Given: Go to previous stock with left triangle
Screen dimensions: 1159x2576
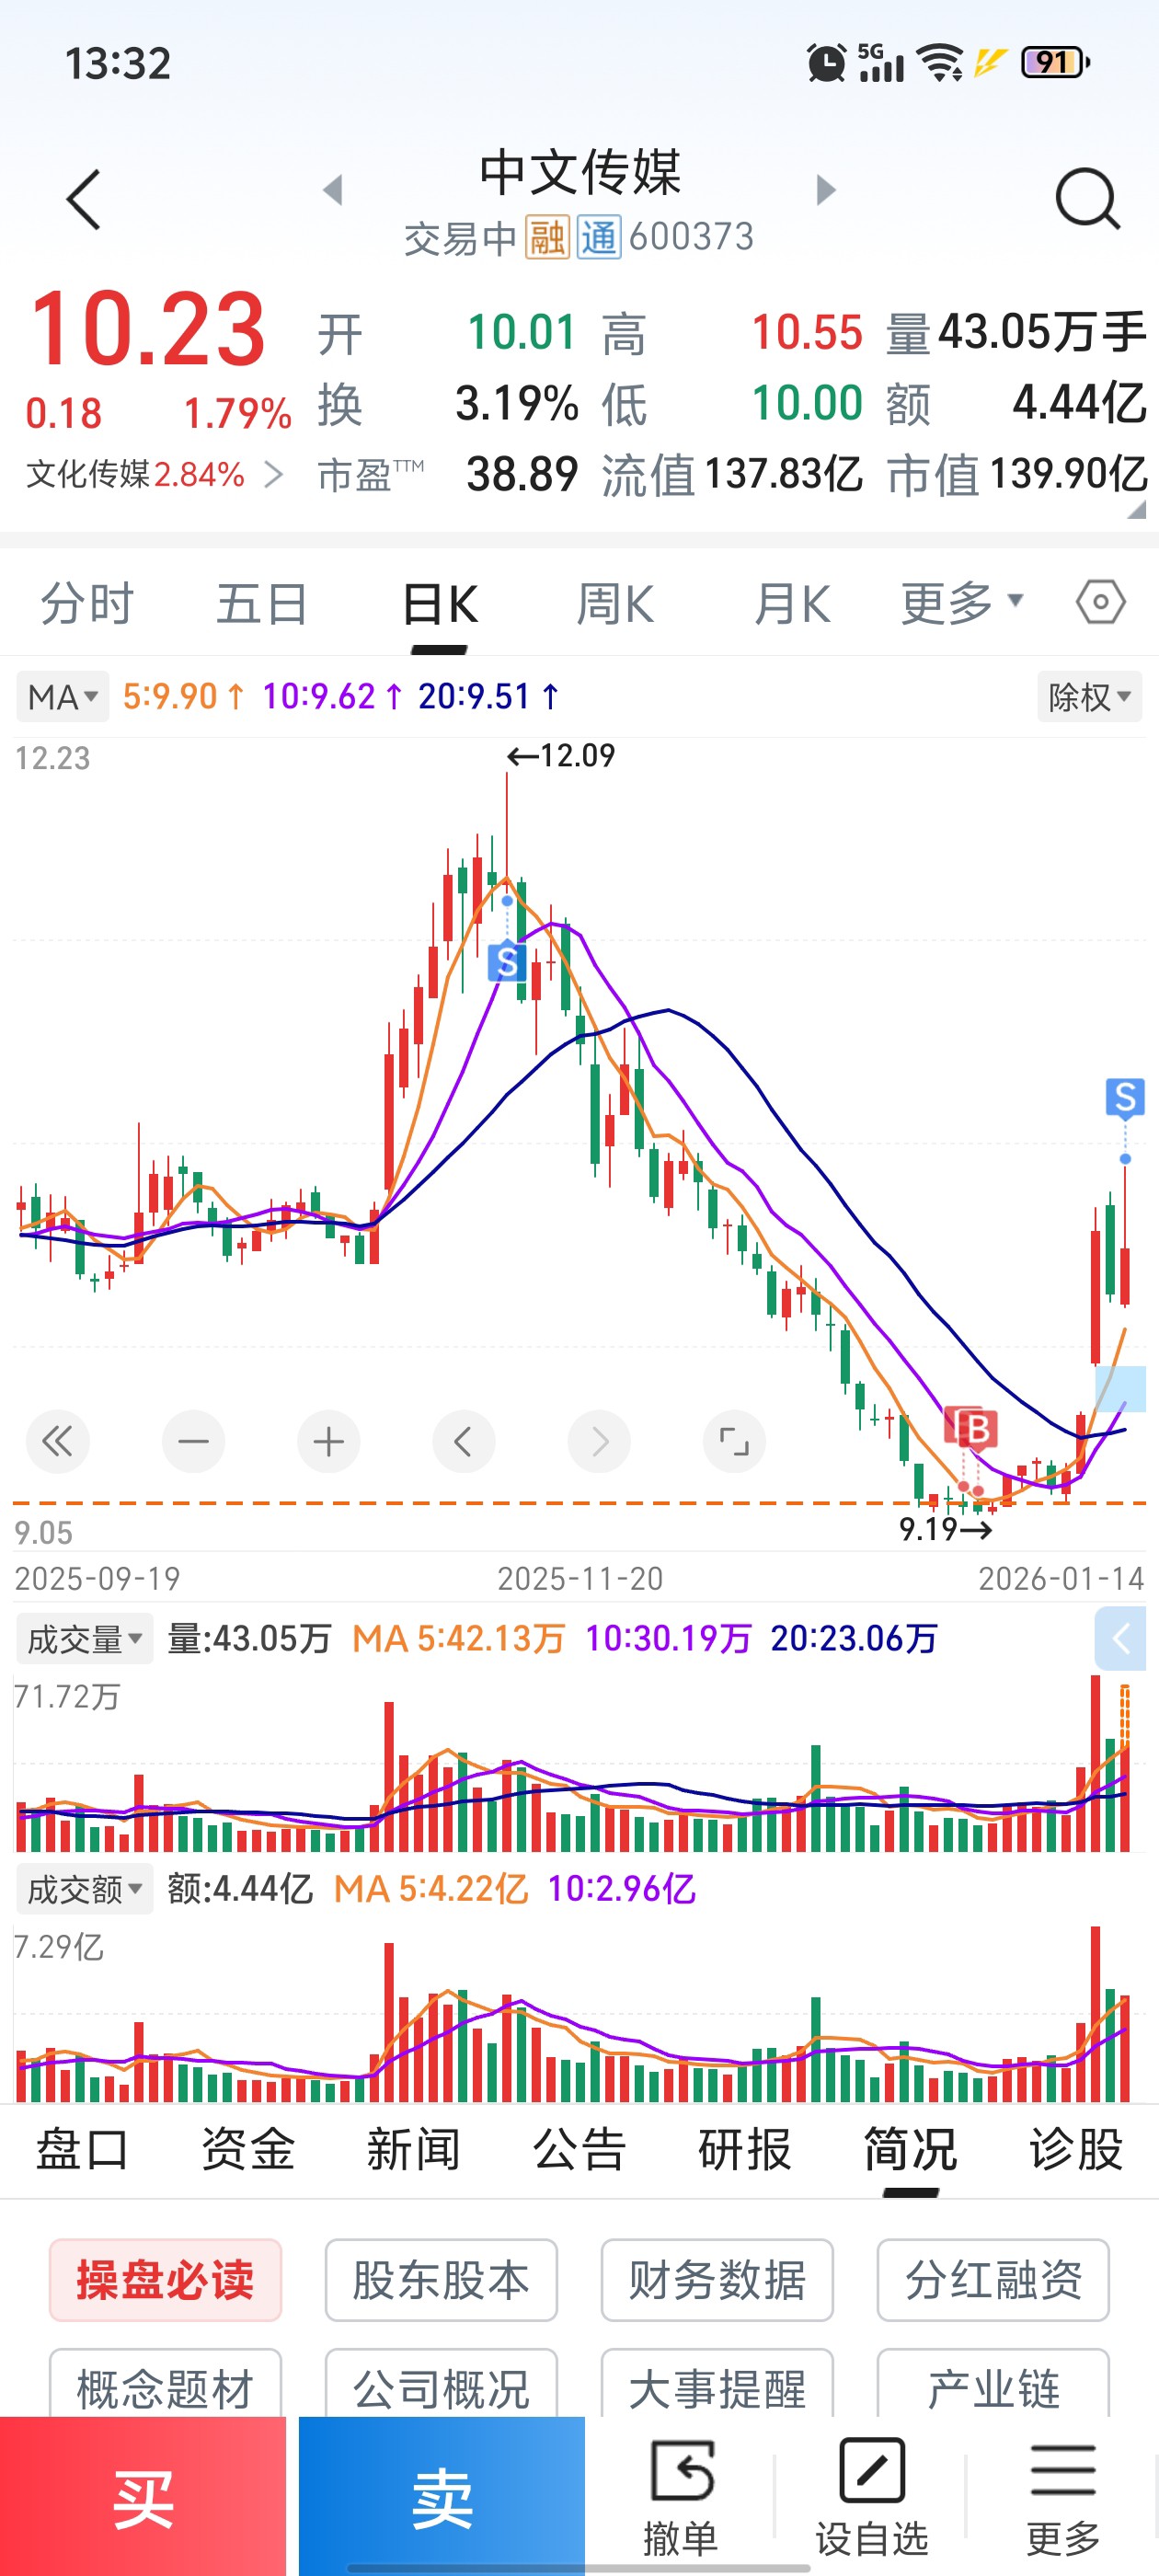Looking at the screenshot, I should (333, 189).
